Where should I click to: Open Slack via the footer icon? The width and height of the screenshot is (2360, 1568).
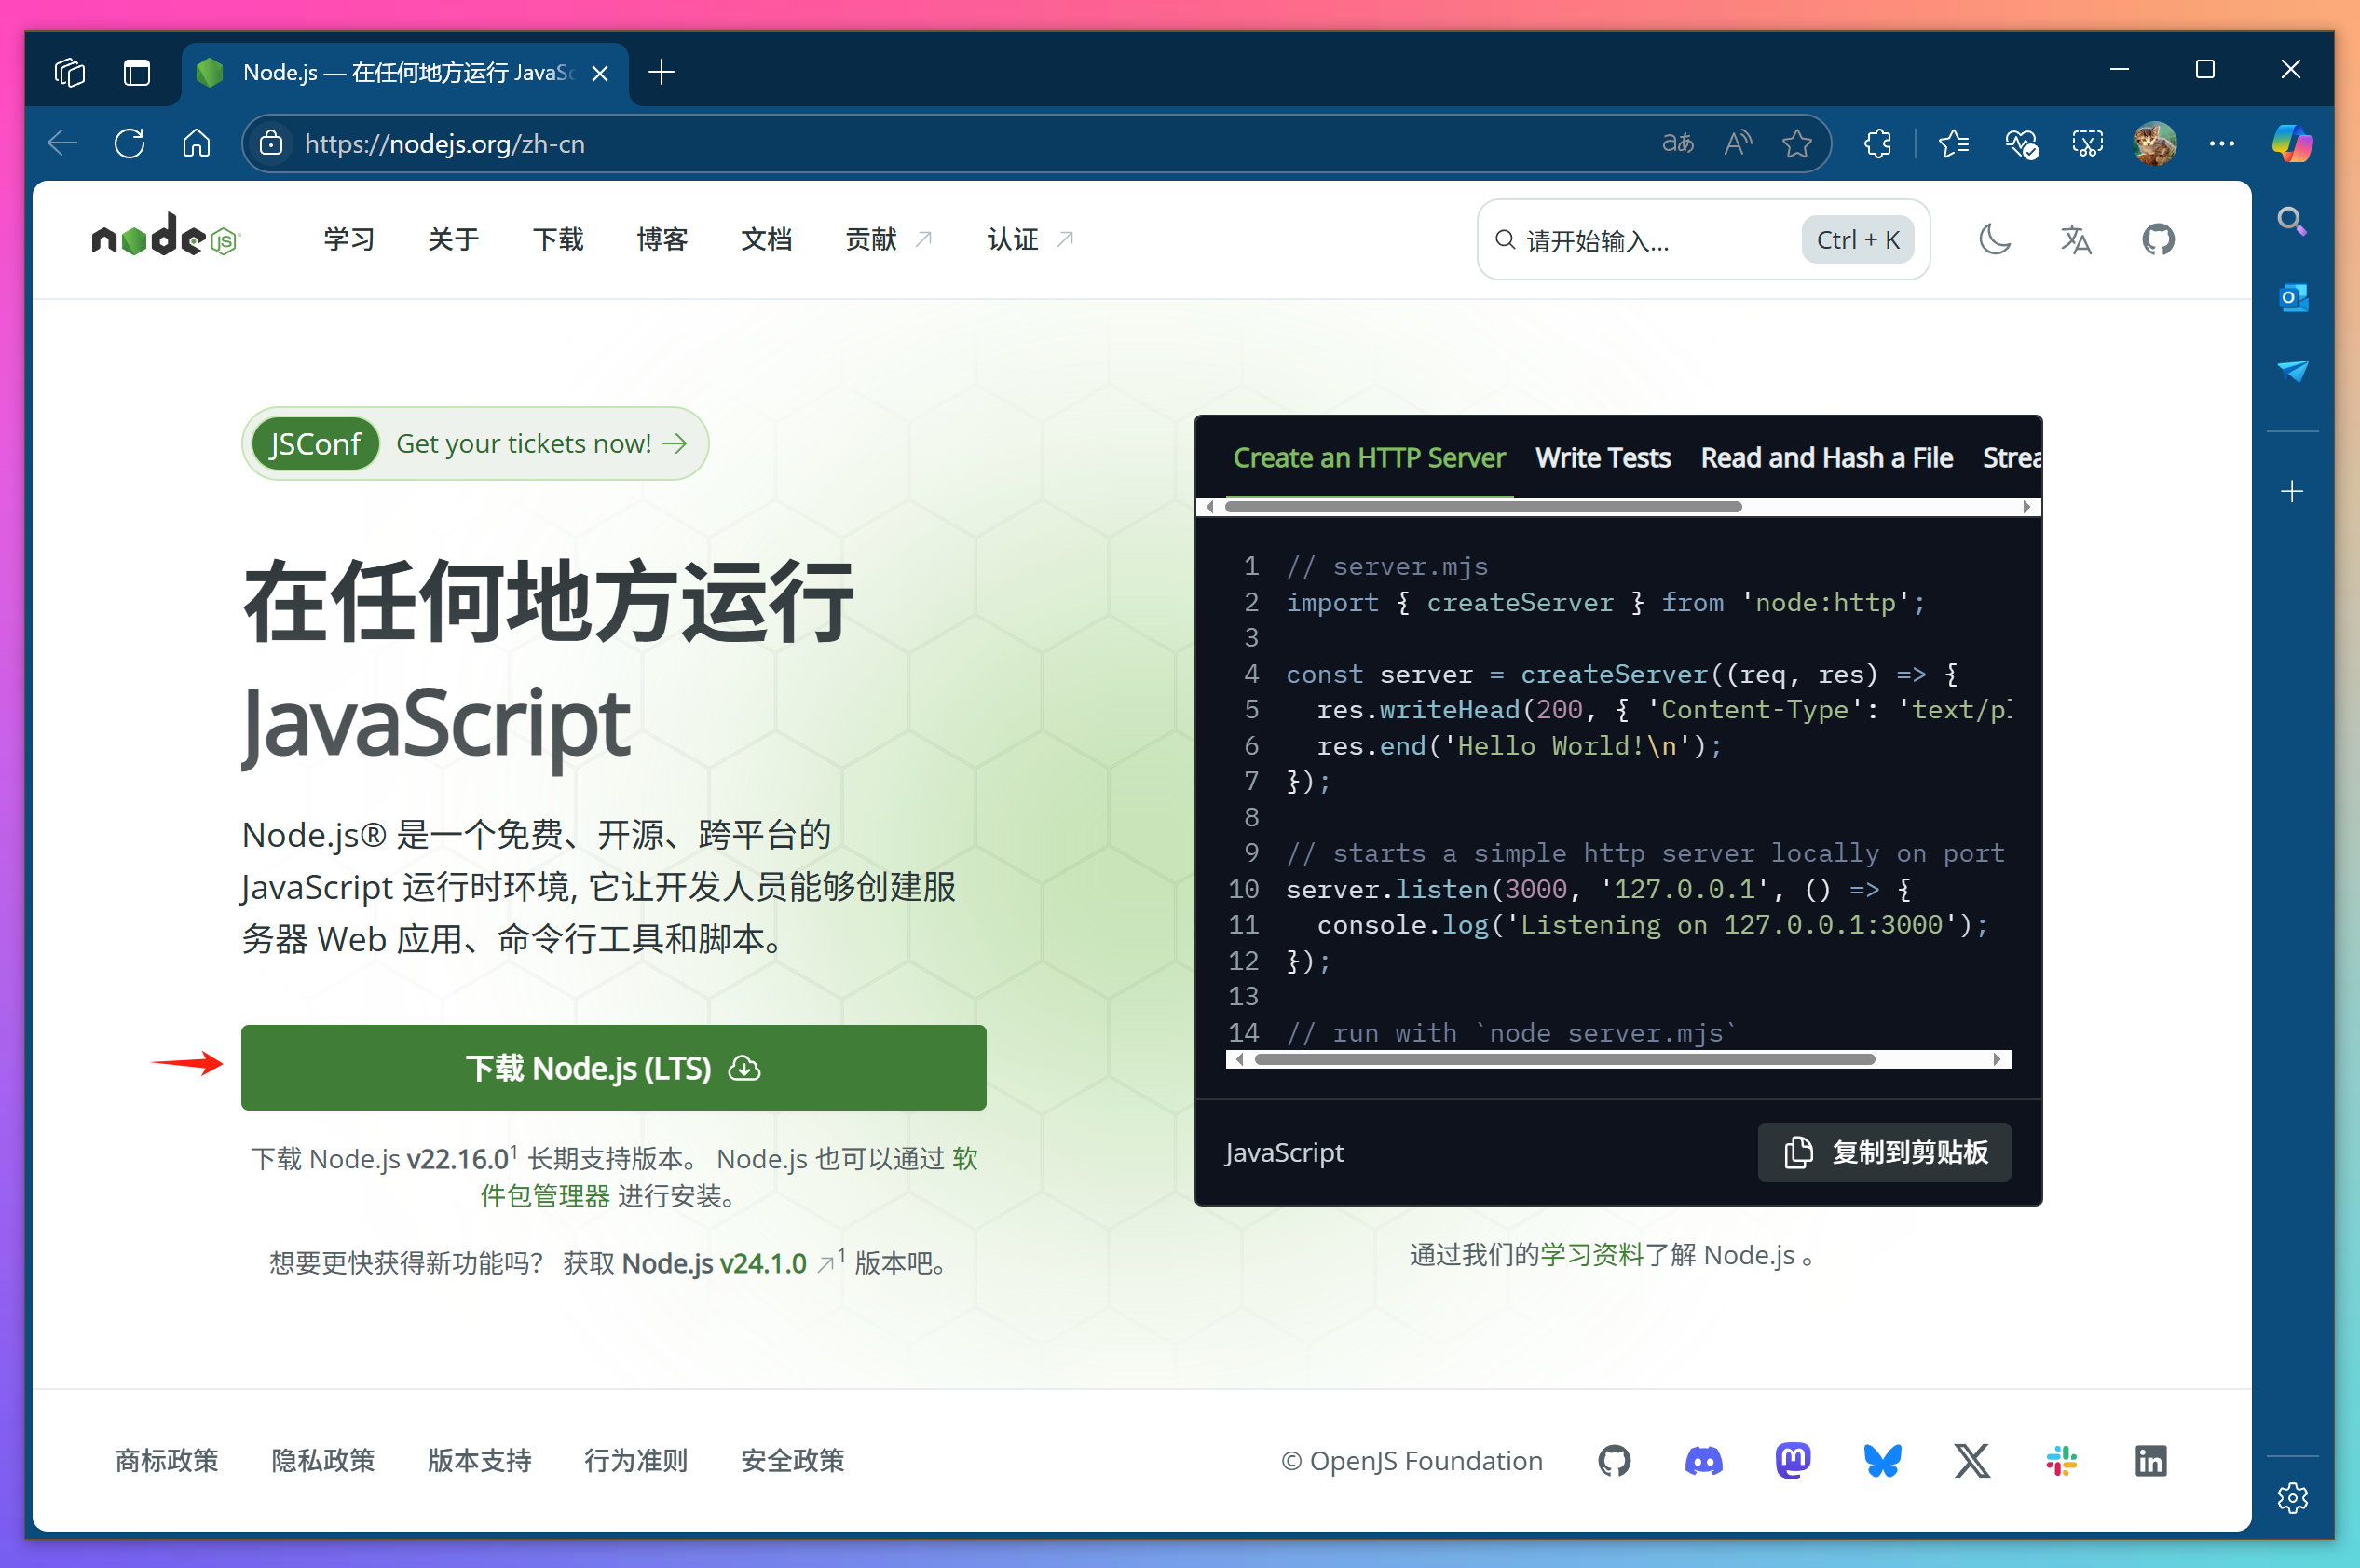coord(2060,1461)
